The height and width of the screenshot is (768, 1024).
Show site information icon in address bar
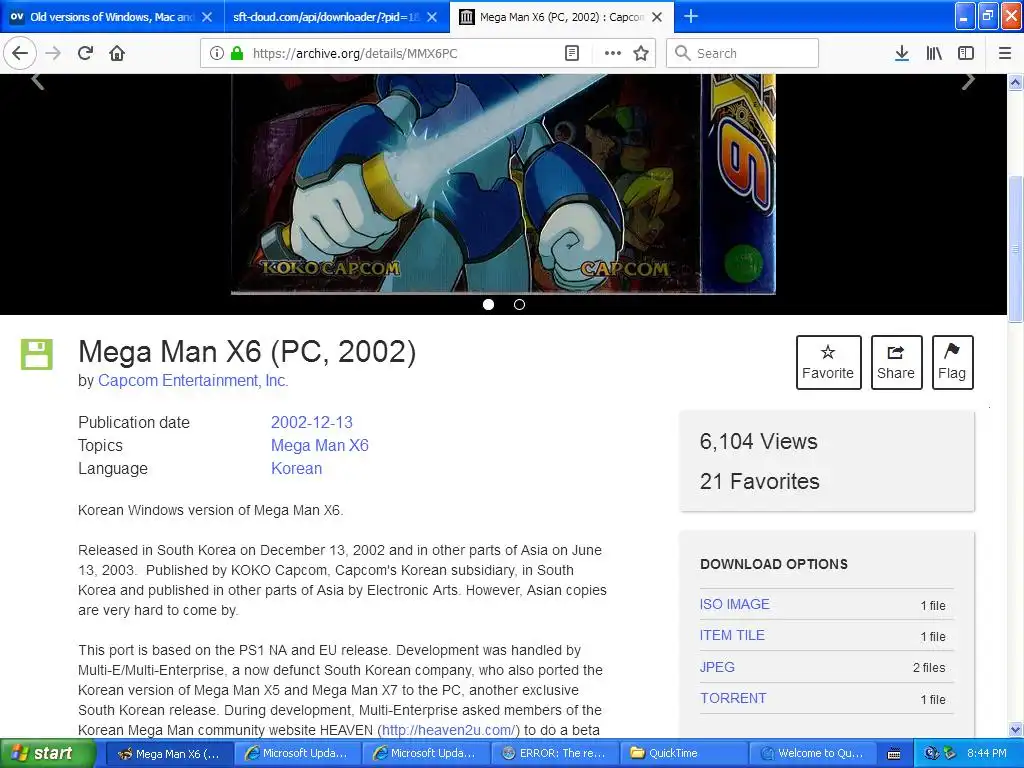216,53
